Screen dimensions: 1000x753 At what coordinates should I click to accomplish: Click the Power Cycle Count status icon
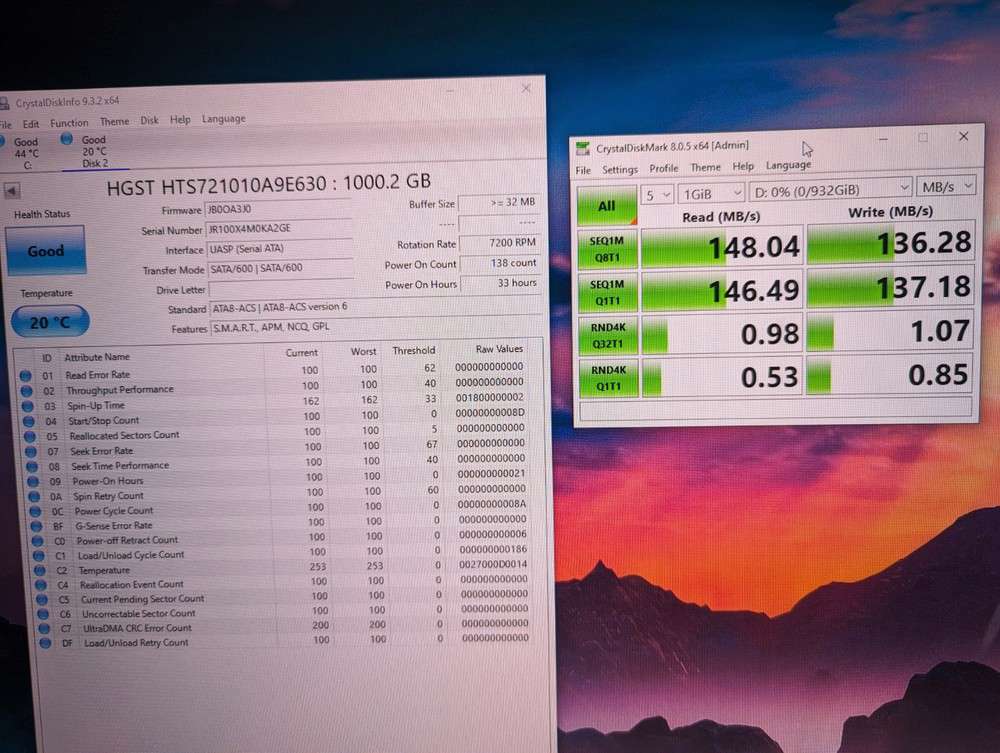coord(35,512)
